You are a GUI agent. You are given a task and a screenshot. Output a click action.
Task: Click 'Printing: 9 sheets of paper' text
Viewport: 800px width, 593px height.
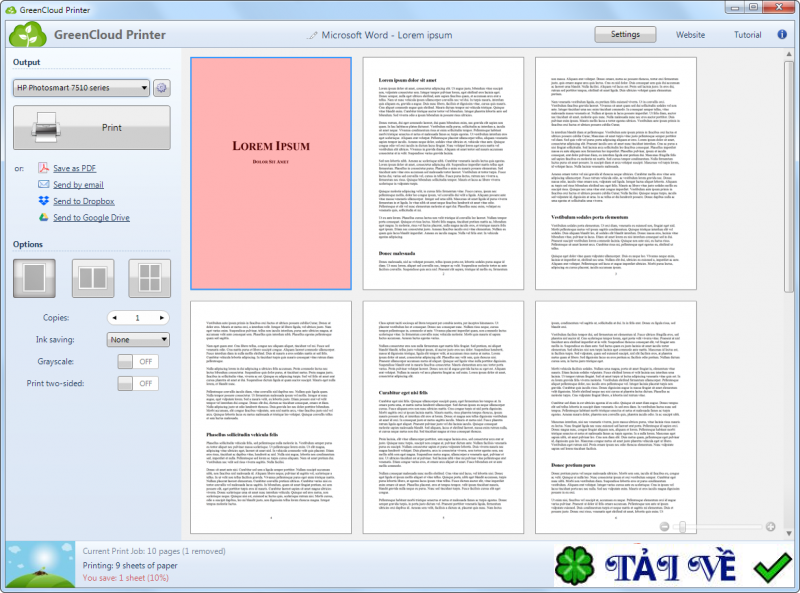(130, 565)
